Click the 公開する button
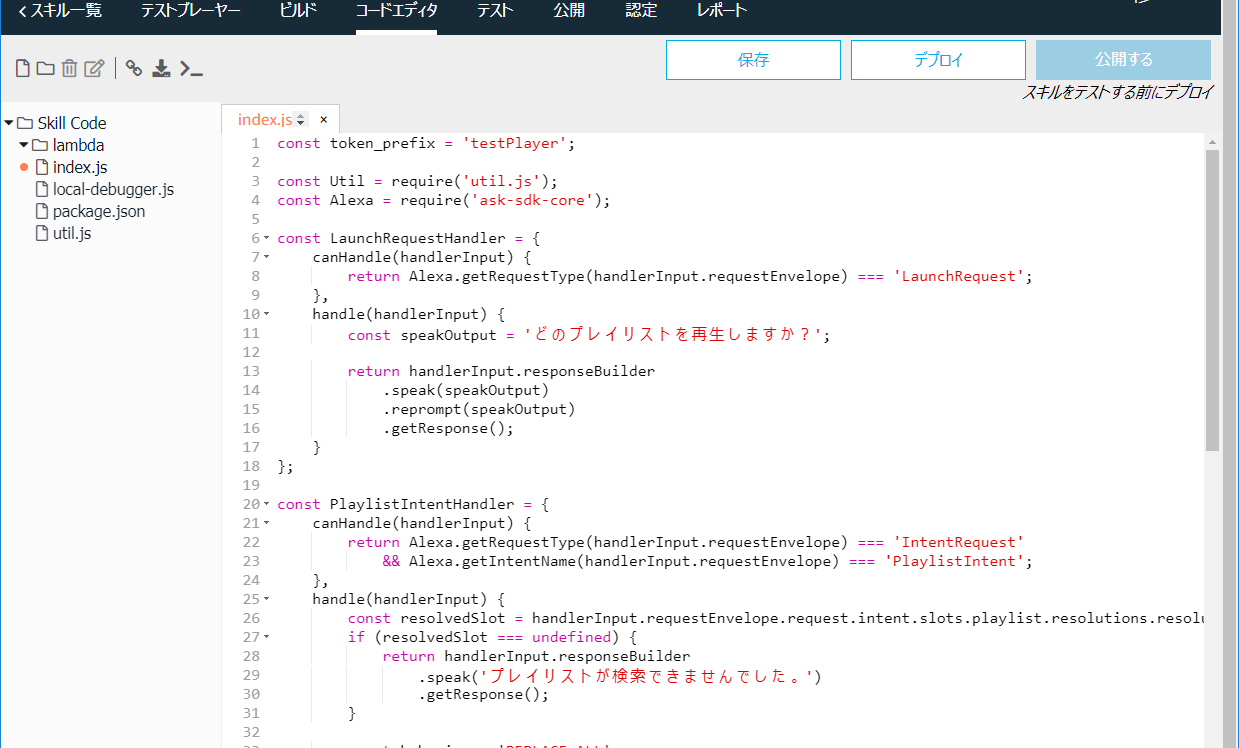The width and height of the screenshot is (1239, 748). [x=1123, y=60]
